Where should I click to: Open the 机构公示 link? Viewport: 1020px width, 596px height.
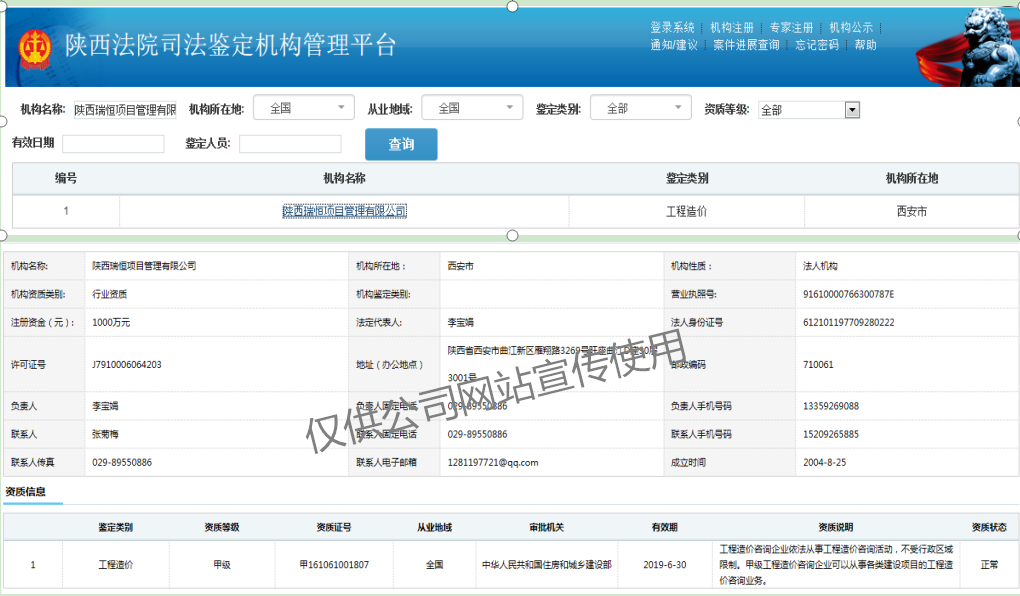pos(851,28)
